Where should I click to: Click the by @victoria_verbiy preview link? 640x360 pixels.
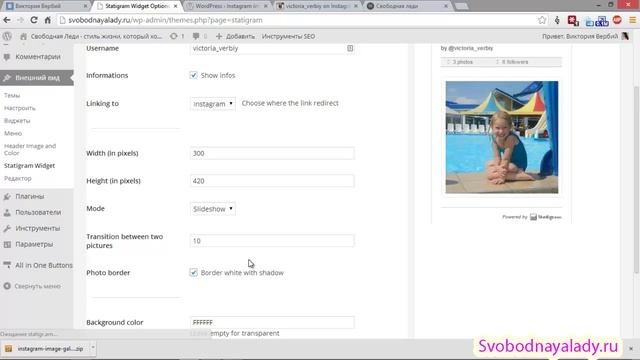point(467,48)
